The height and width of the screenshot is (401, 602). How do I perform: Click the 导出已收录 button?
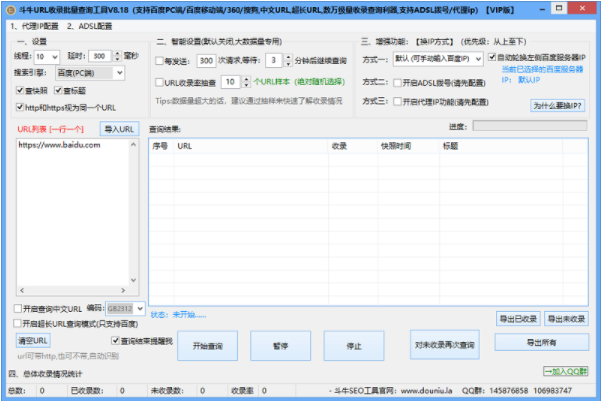[518, 319]
